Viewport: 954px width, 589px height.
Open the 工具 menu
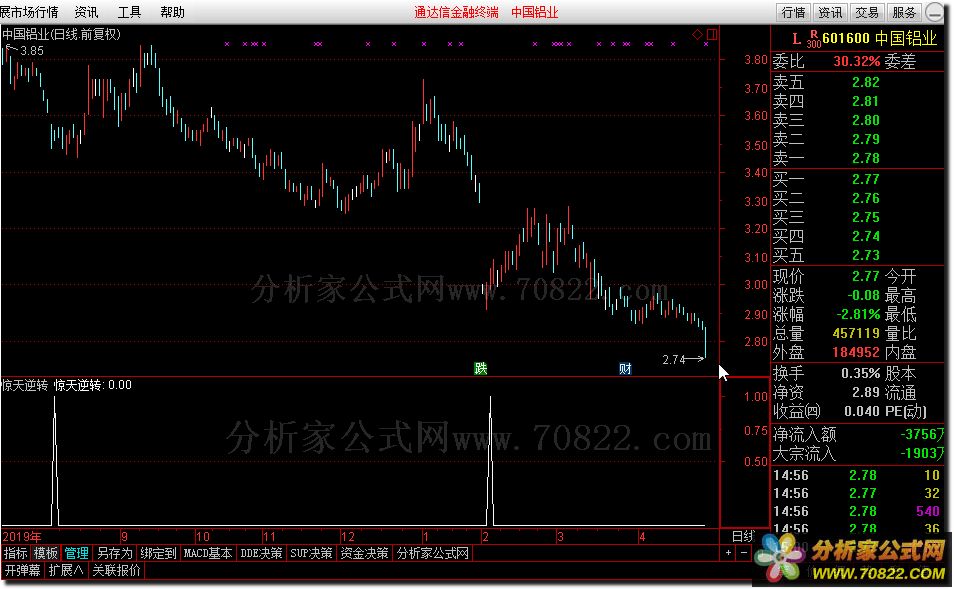(129, 12)
